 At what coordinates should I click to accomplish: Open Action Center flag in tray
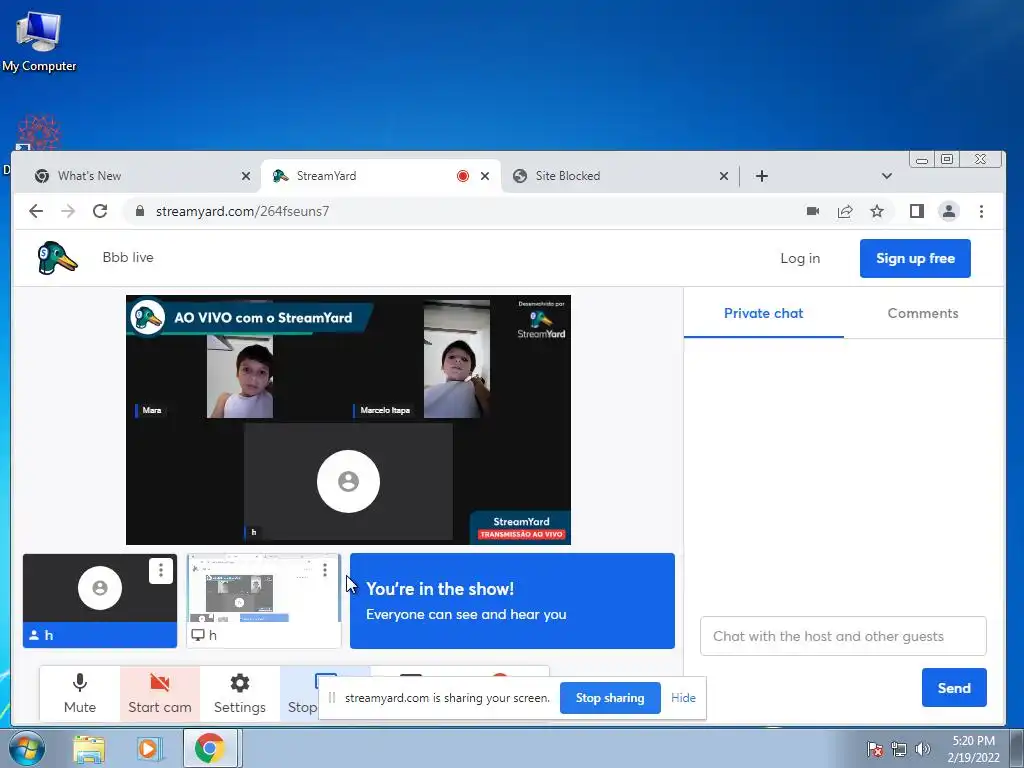click(x=875, y=749)
